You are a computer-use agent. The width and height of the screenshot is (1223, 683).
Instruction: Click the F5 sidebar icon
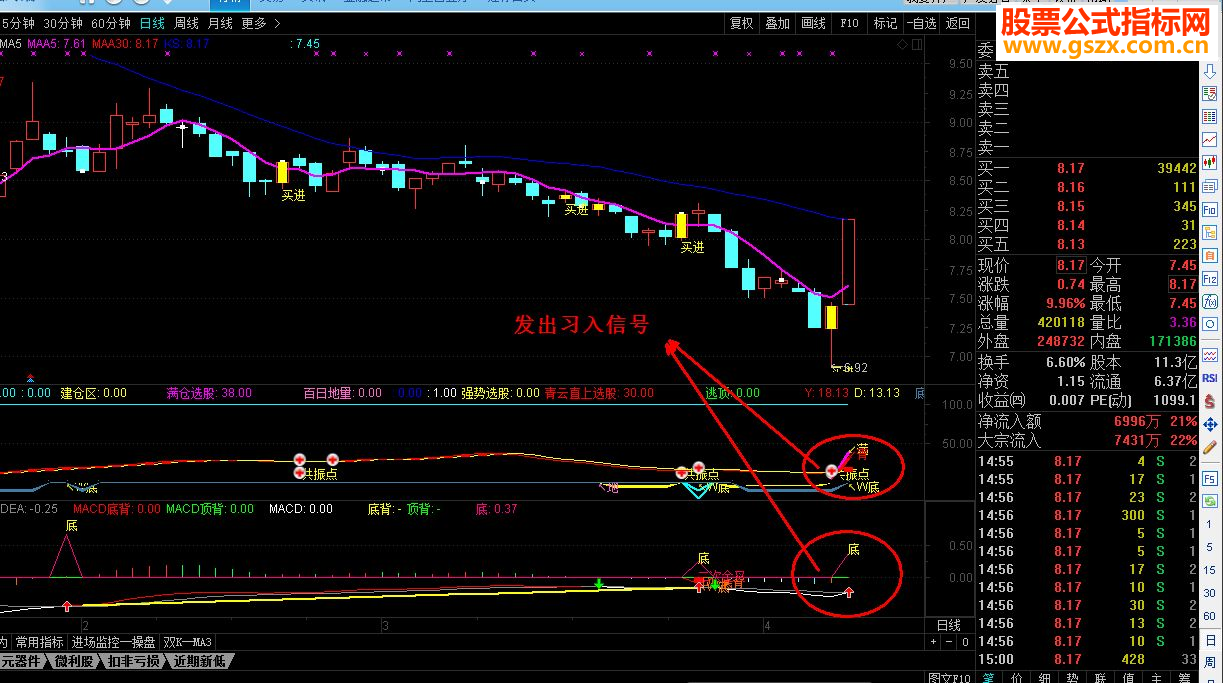pyautogui.click(x=1209, y=478)
